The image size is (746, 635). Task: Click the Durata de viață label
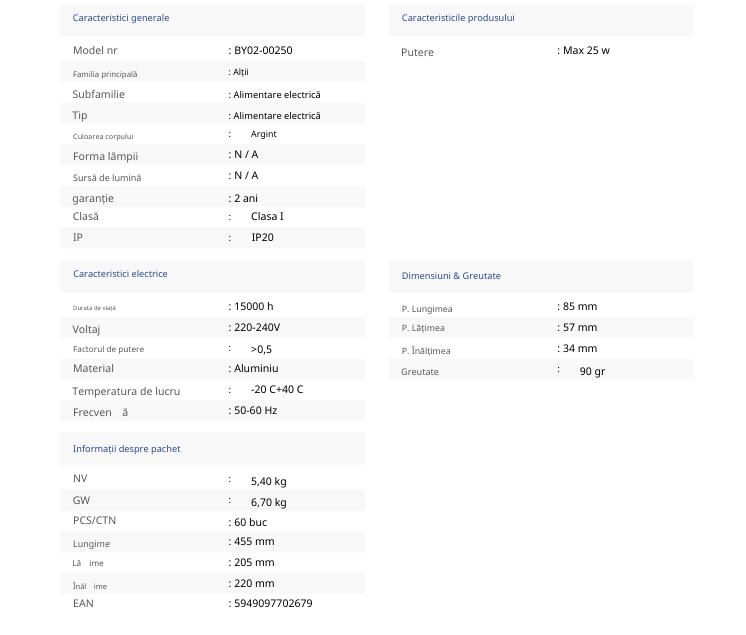tap(94, 308)
